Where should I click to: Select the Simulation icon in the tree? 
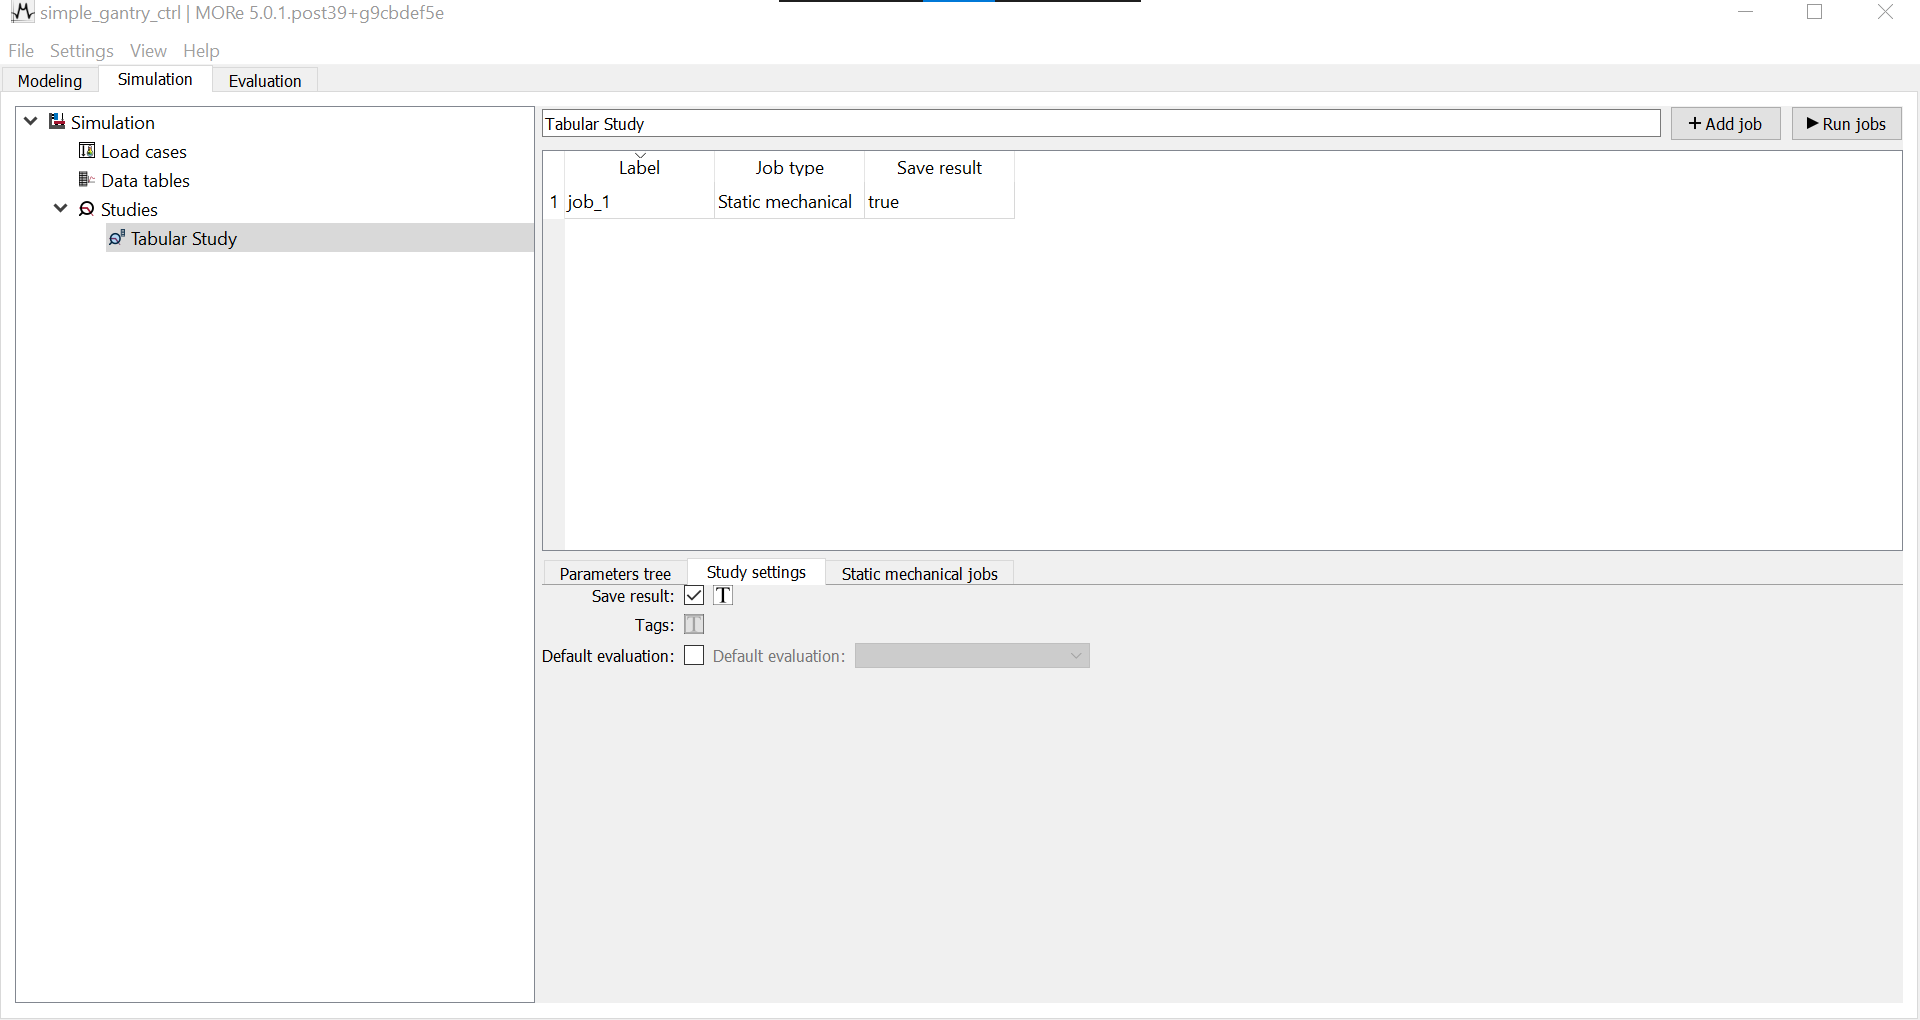click(57, 121)
